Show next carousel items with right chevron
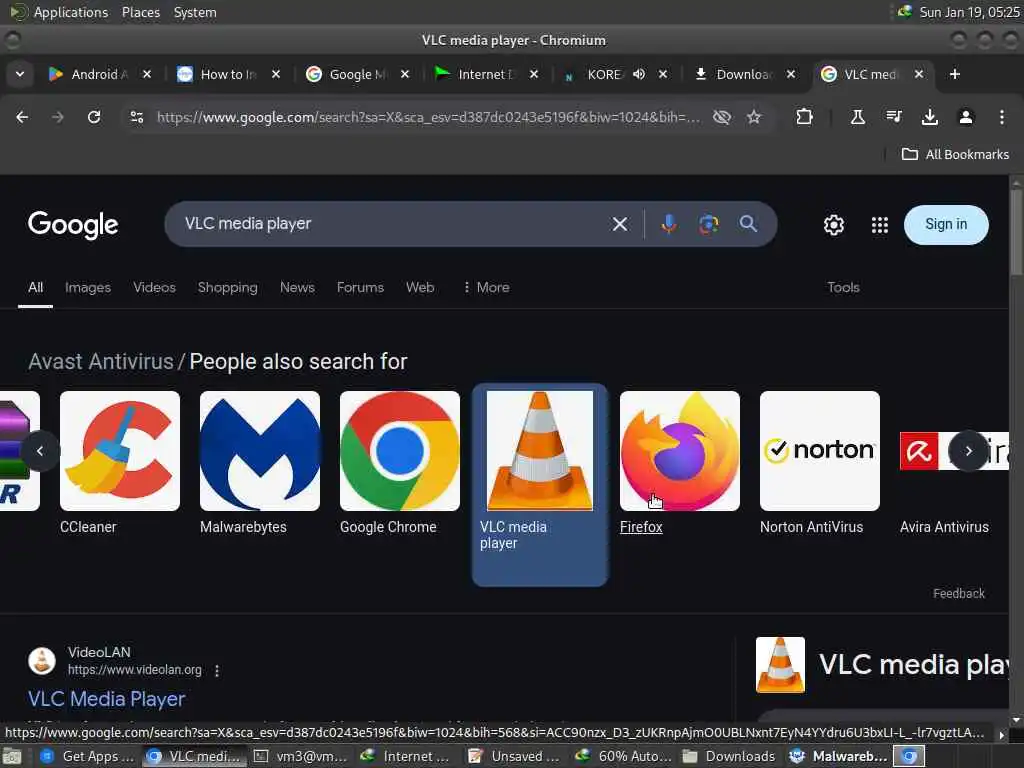 click(968, 451)
